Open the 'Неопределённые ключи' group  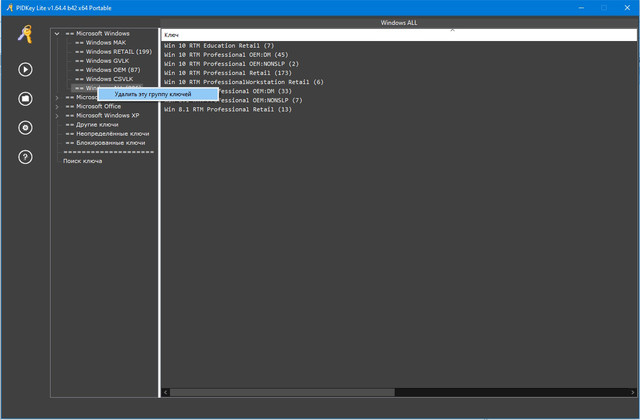[107, 133]
